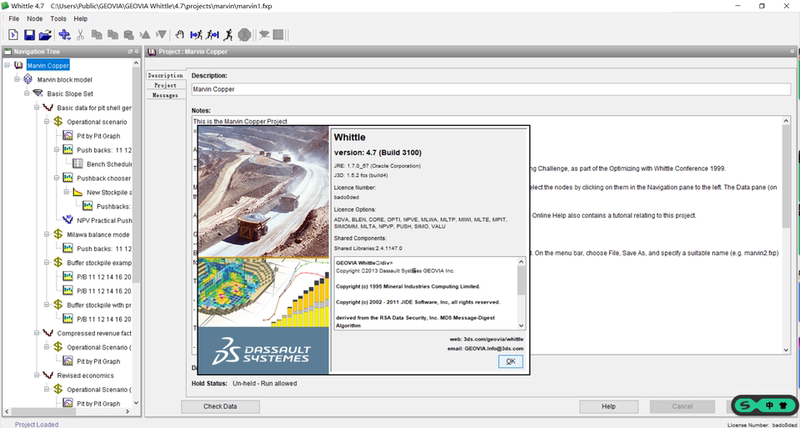
Task: Click the Project Loaded status text
Action: (x=37, y=424)
